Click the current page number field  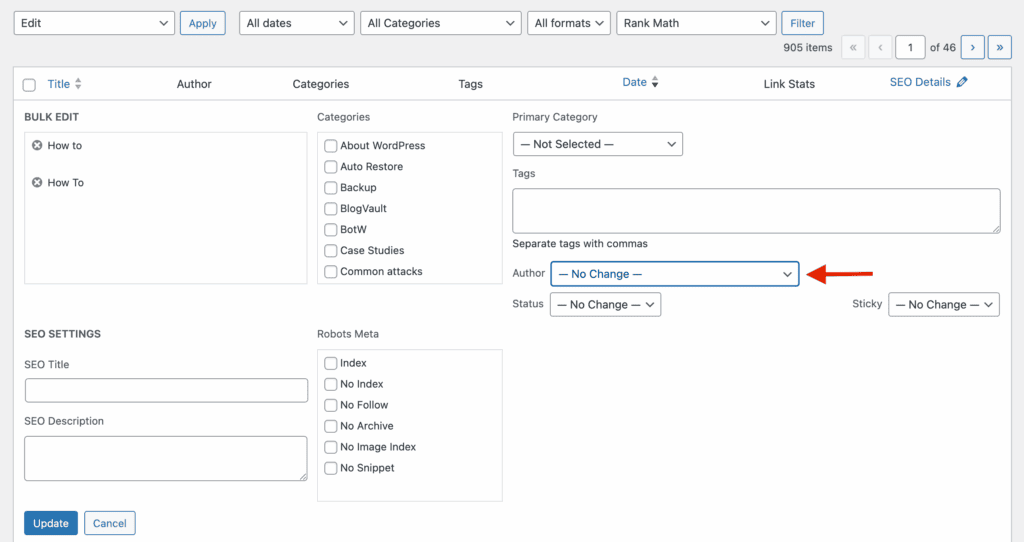(x=910, y=47)
